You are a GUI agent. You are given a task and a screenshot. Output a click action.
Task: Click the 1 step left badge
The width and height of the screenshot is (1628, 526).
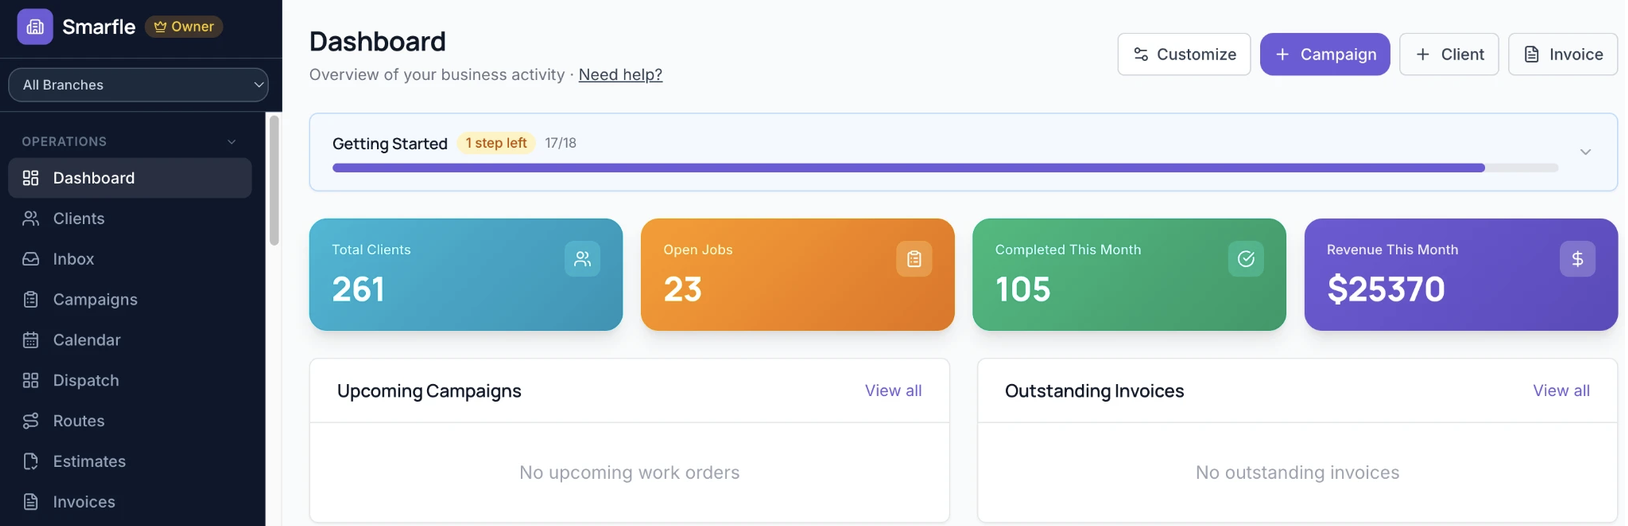coord(496,143)
